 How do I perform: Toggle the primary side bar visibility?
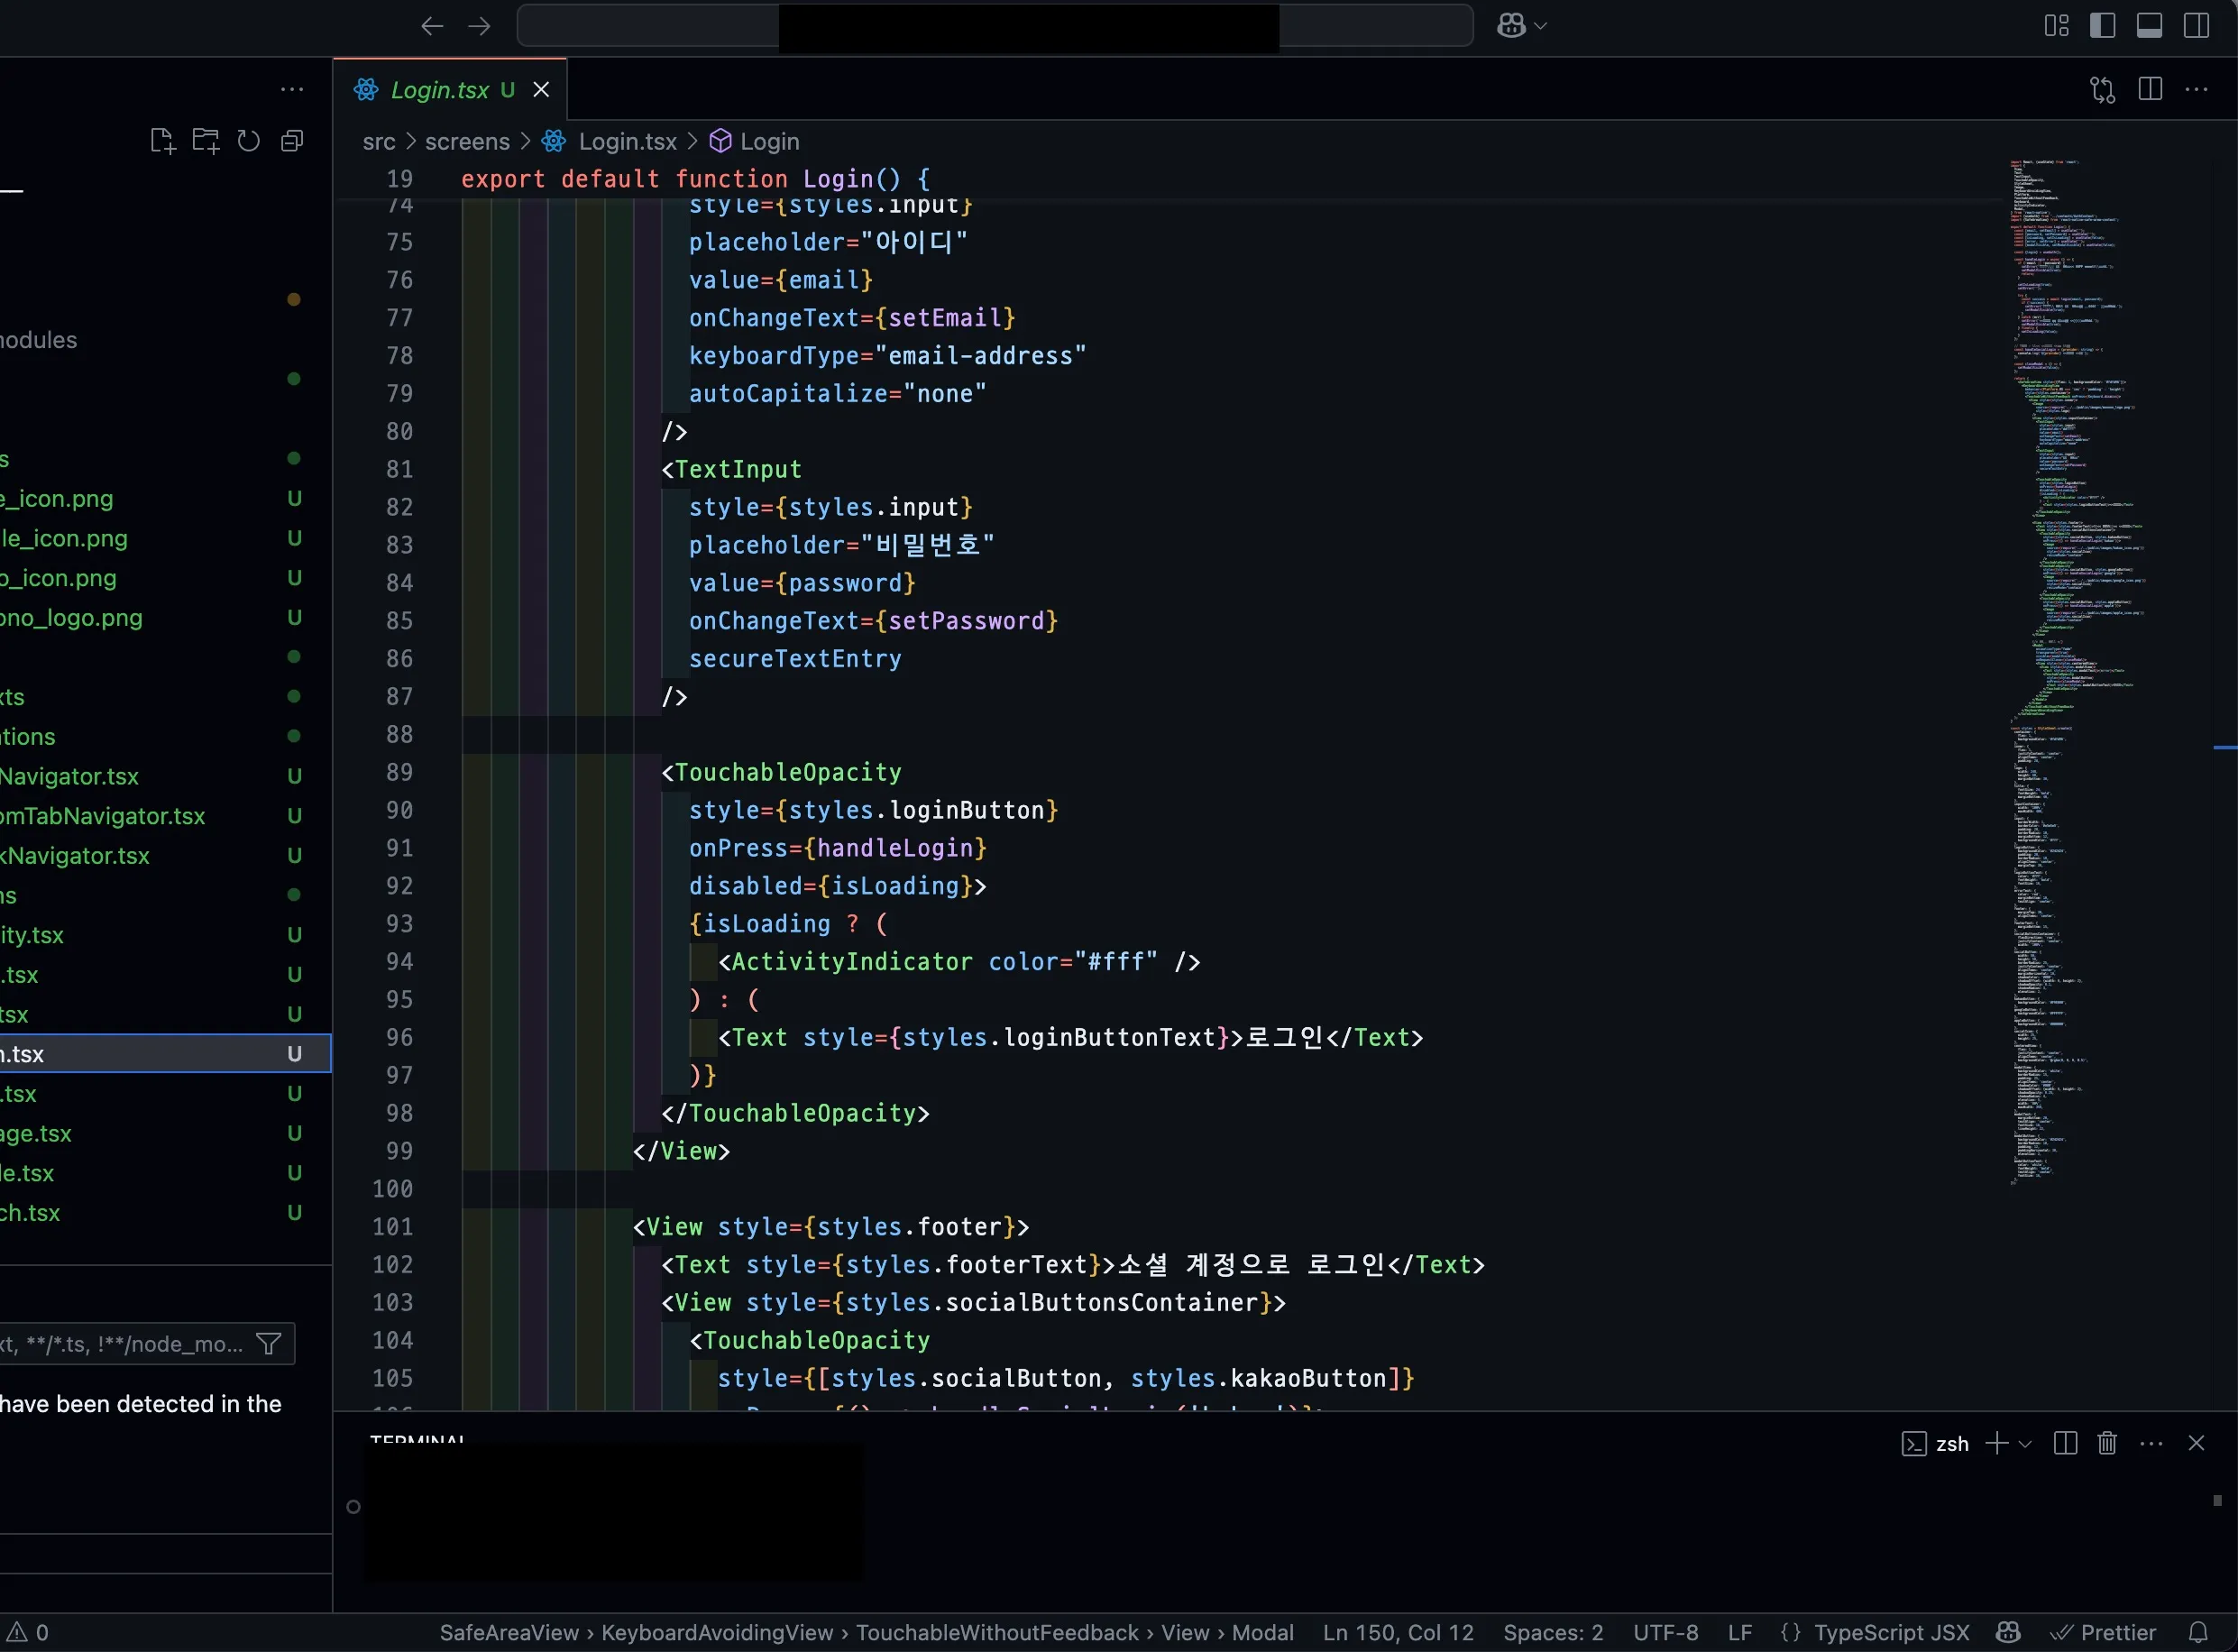2102,26
